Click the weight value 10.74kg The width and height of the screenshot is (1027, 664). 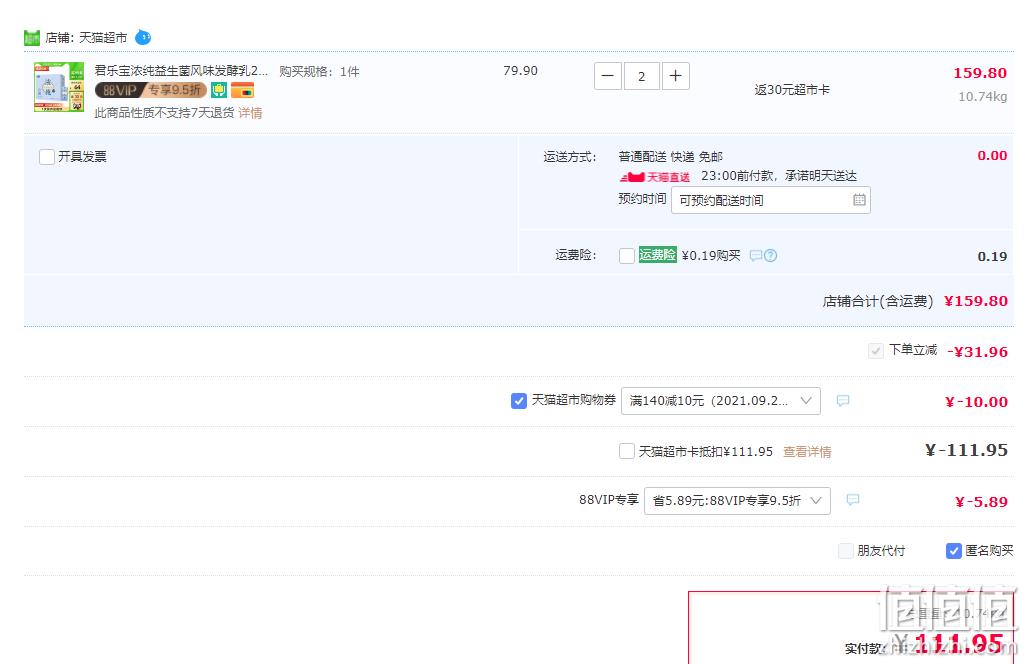[x=982, y=97]
